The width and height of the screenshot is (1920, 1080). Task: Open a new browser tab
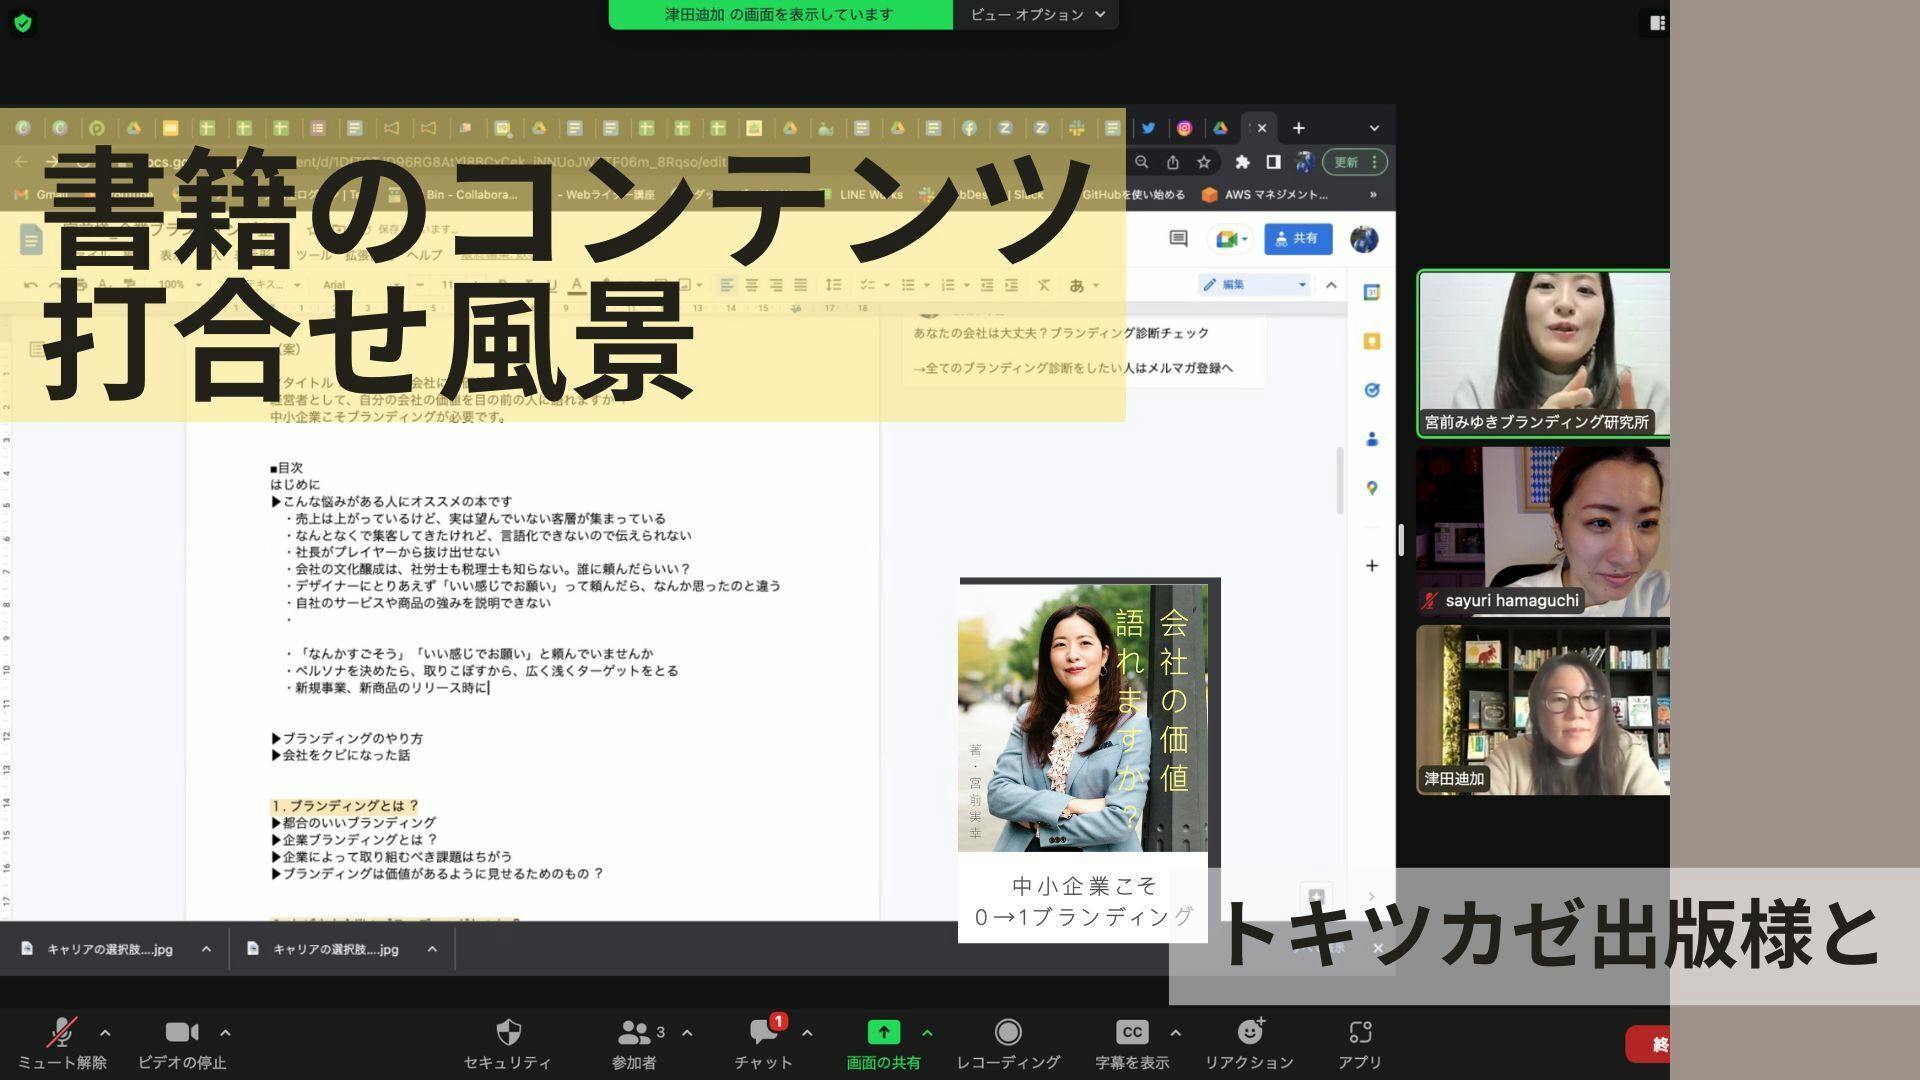[x=1298, y=128]
